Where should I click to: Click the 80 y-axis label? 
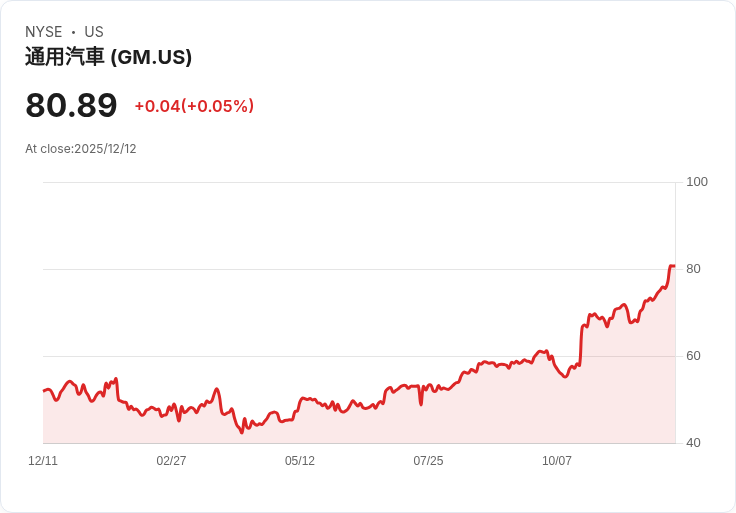click(x=693, y=269)
